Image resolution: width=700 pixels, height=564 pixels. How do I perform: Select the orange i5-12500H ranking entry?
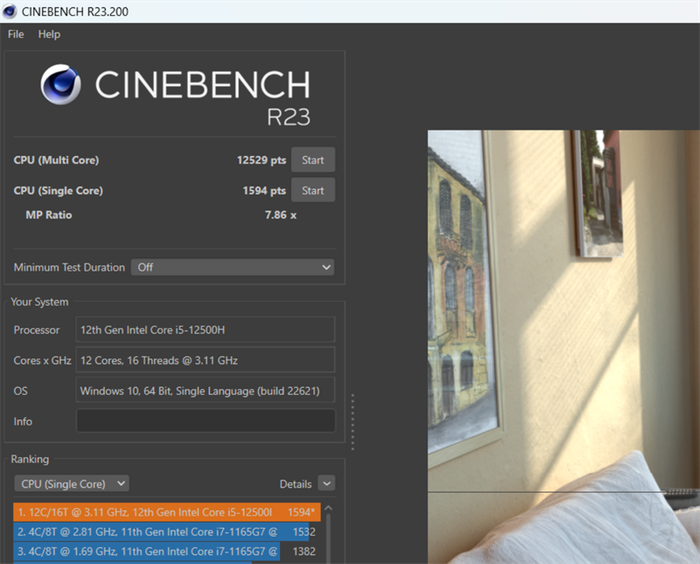[165, 512]
